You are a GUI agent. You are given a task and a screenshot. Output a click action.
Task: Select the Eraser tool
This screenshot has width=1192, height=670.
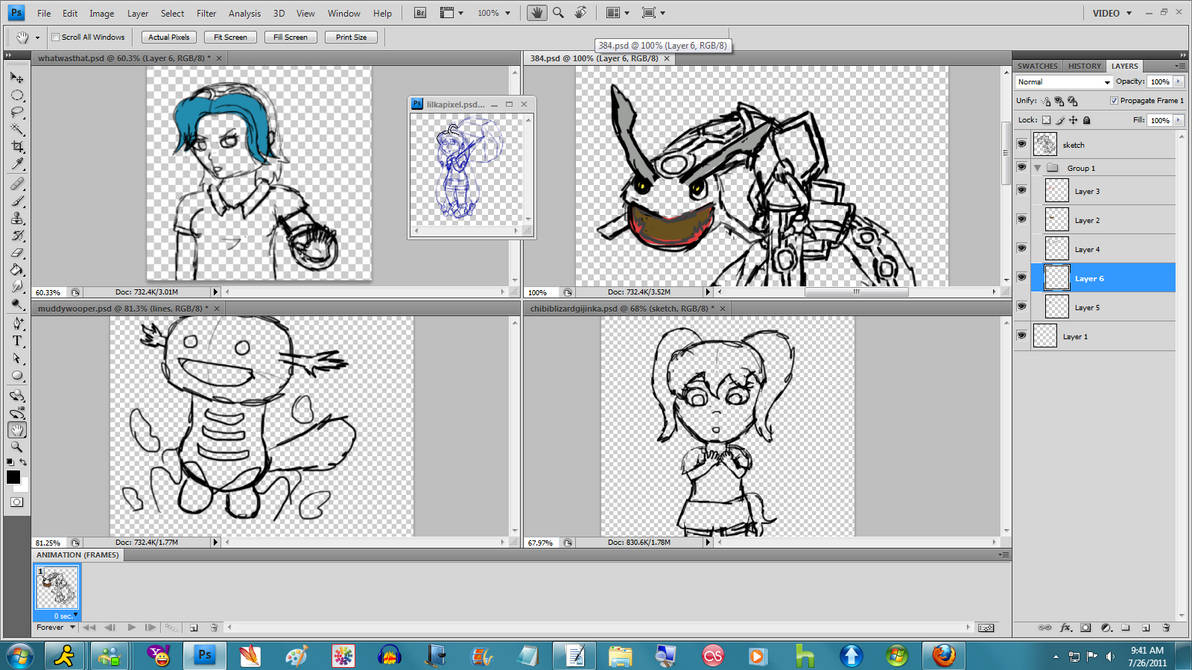tap(17, 252)
